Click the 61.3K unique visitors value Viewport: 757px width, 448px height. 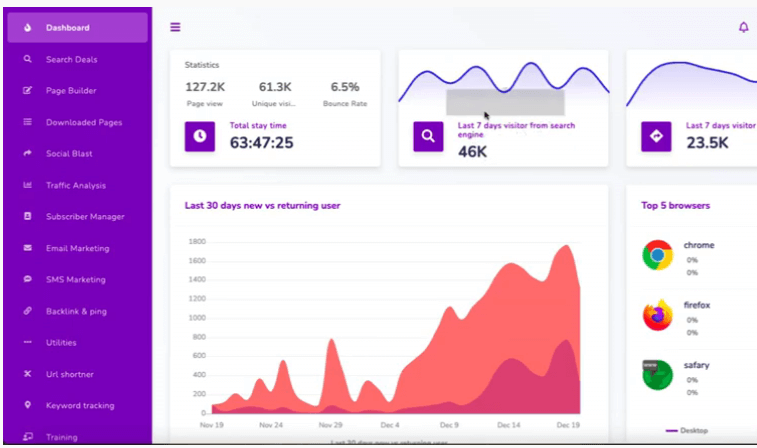[x=275, y=87]
